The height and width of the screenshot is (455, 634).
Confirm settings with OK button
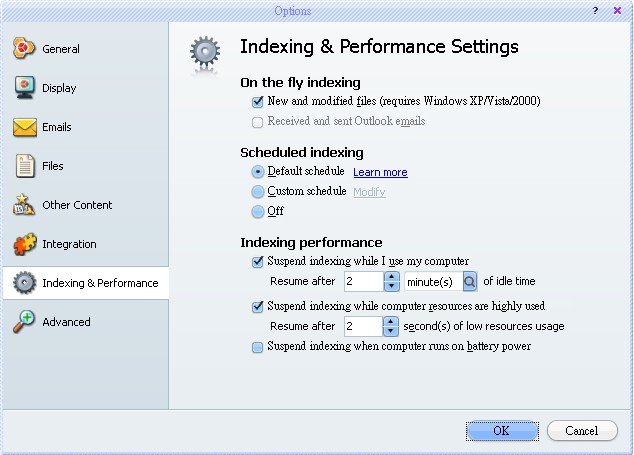pos(502,431)
